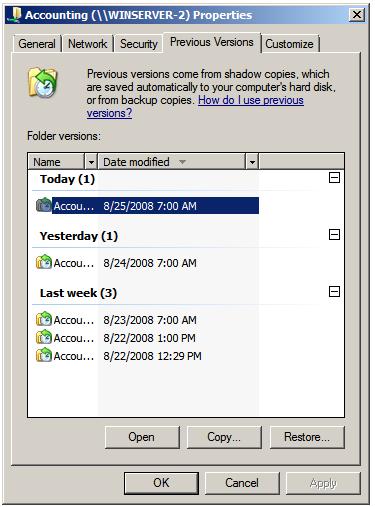The height and width of the screenshot is (507, 375).
Task: Click the network folder icon in title bar
Action: click(x=15, y=15)
